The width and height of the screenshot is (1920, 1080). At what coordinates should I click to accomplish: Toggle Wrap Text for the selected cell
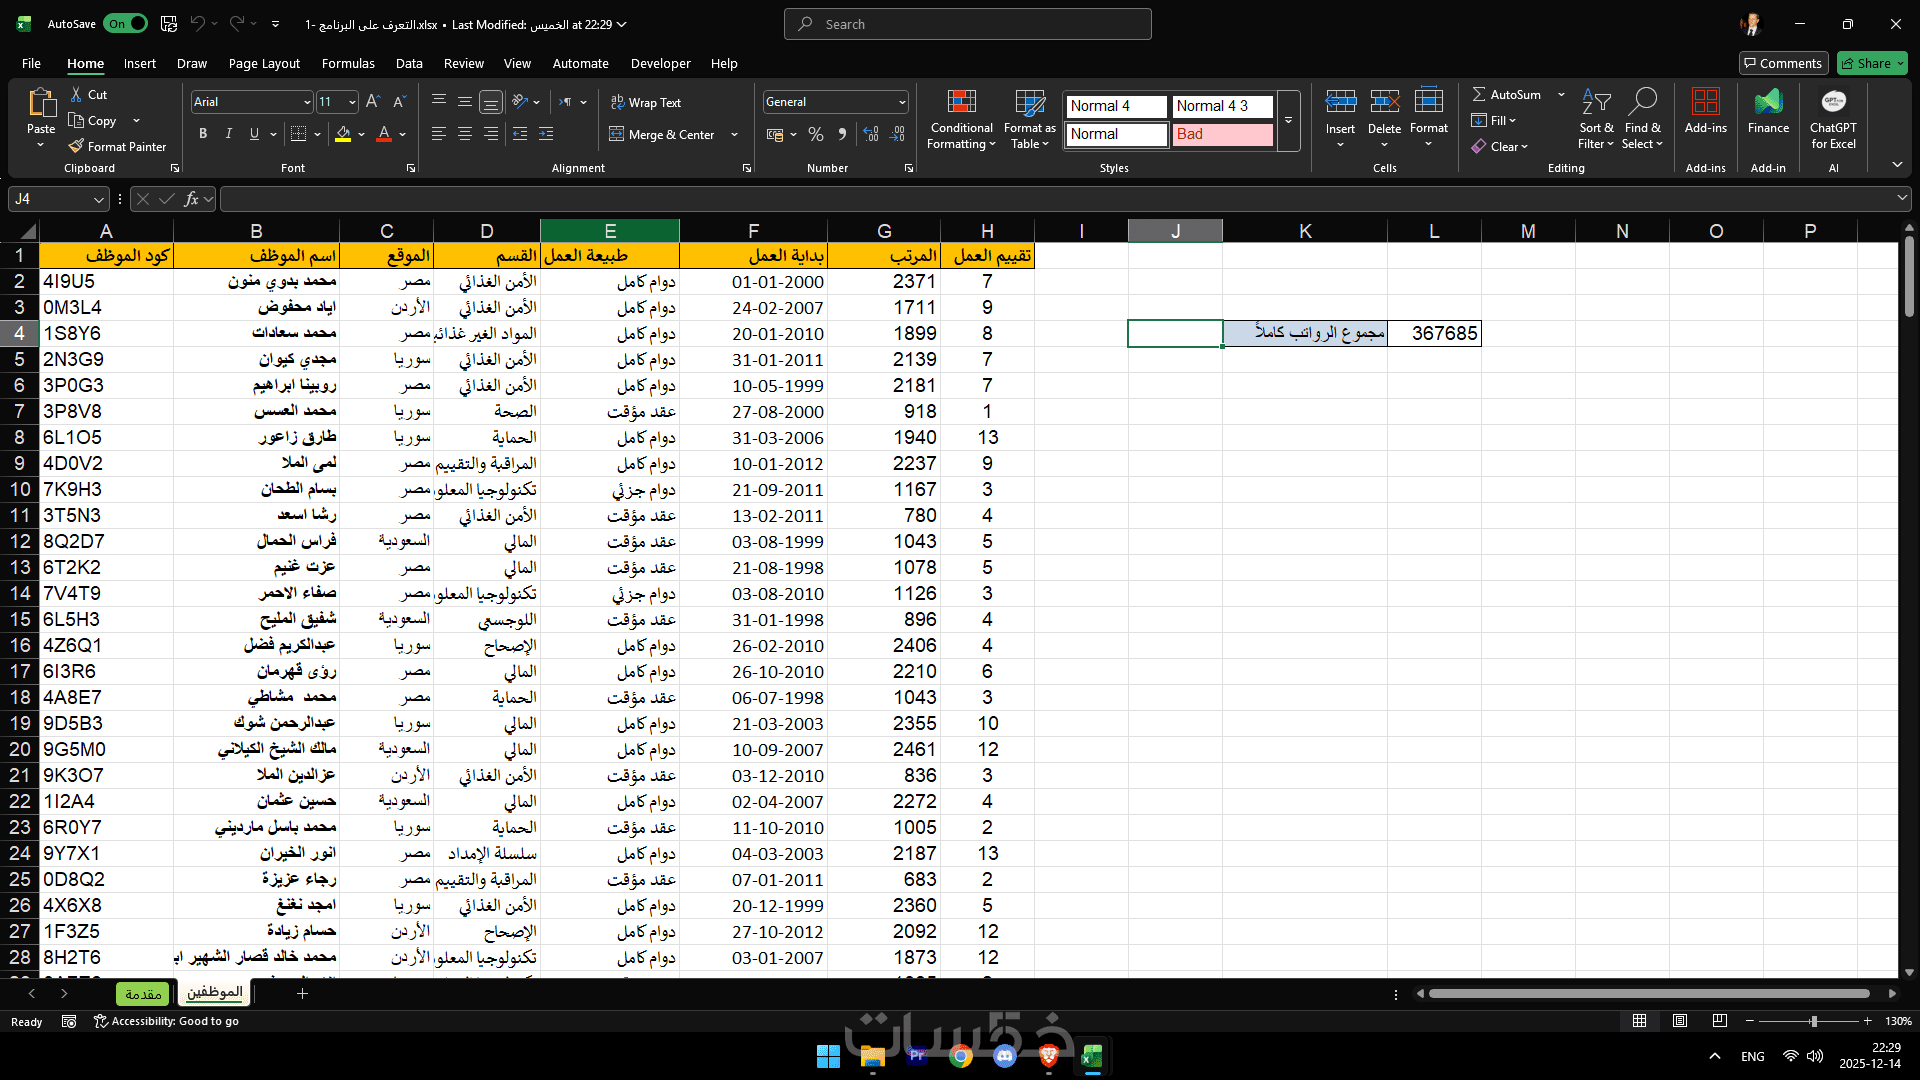[645, 103]
